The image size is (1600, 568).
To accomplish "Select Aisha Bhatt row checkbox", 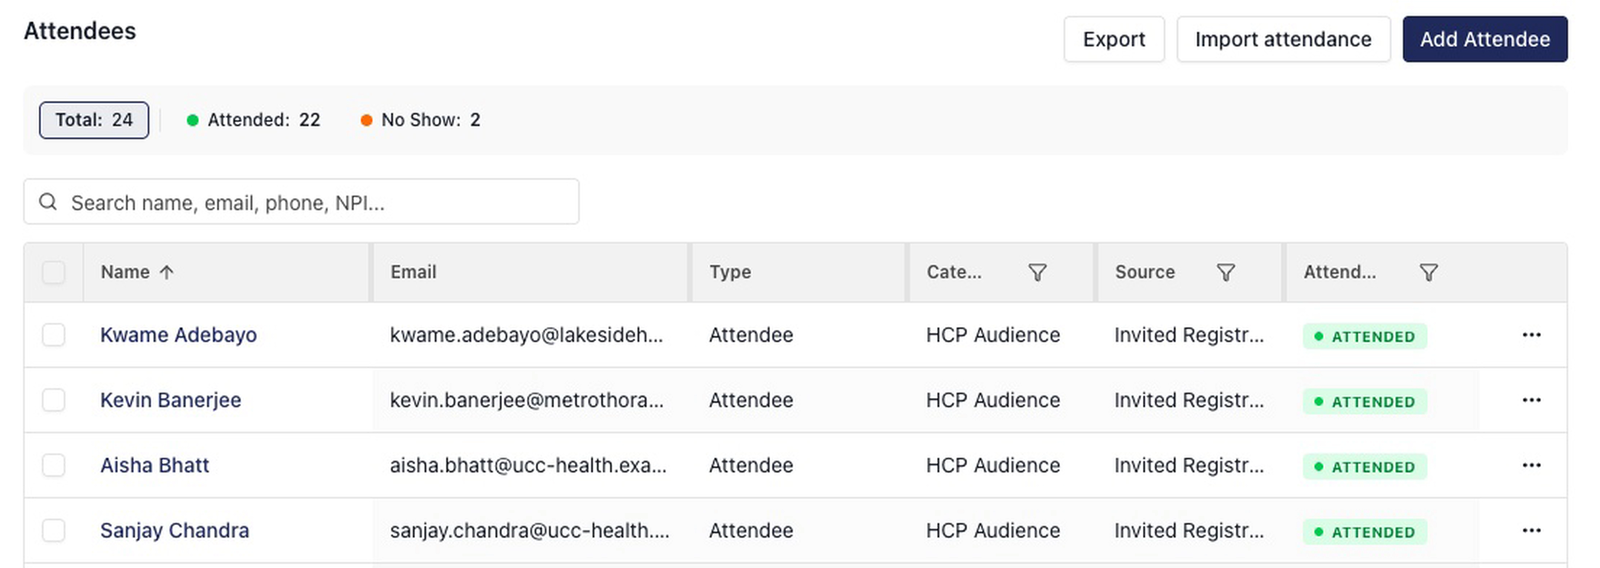I will click(x=54, y=465).
